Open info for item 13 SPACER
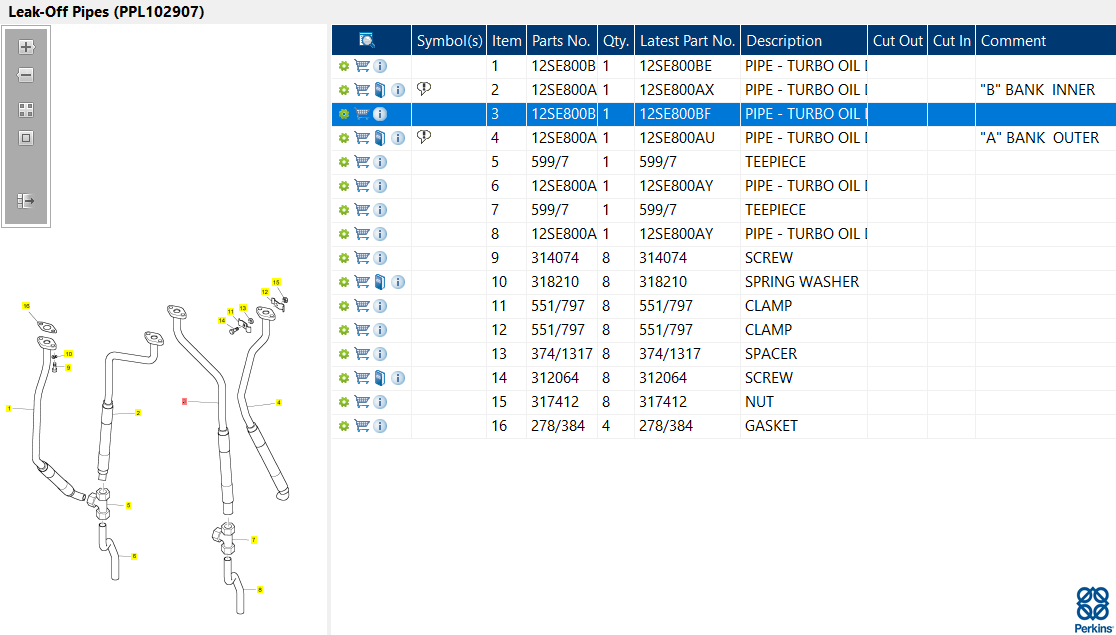This screenshot has height=635, width=1116. click(x=380, y=354)
